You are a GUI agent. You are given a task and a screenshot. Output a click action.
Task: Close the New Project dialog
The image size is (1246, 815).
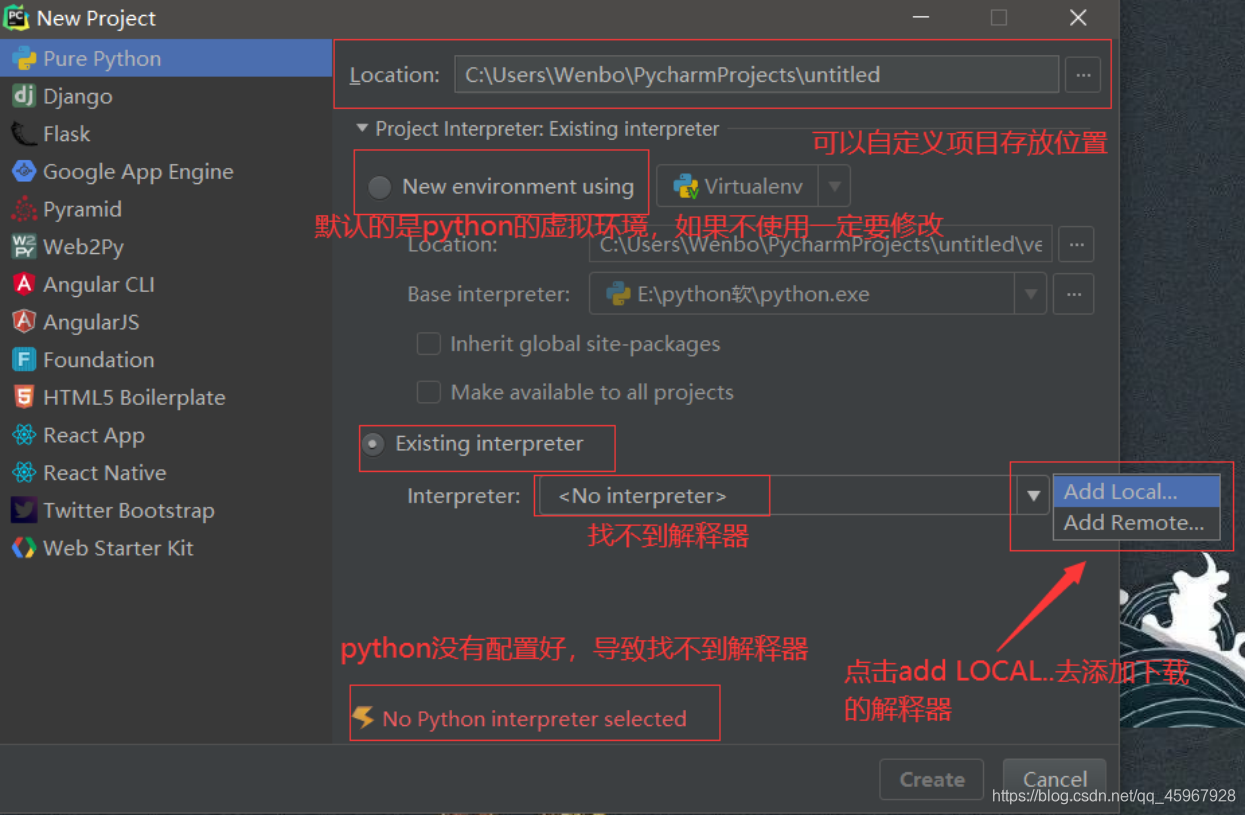[x=1078, y=18]
